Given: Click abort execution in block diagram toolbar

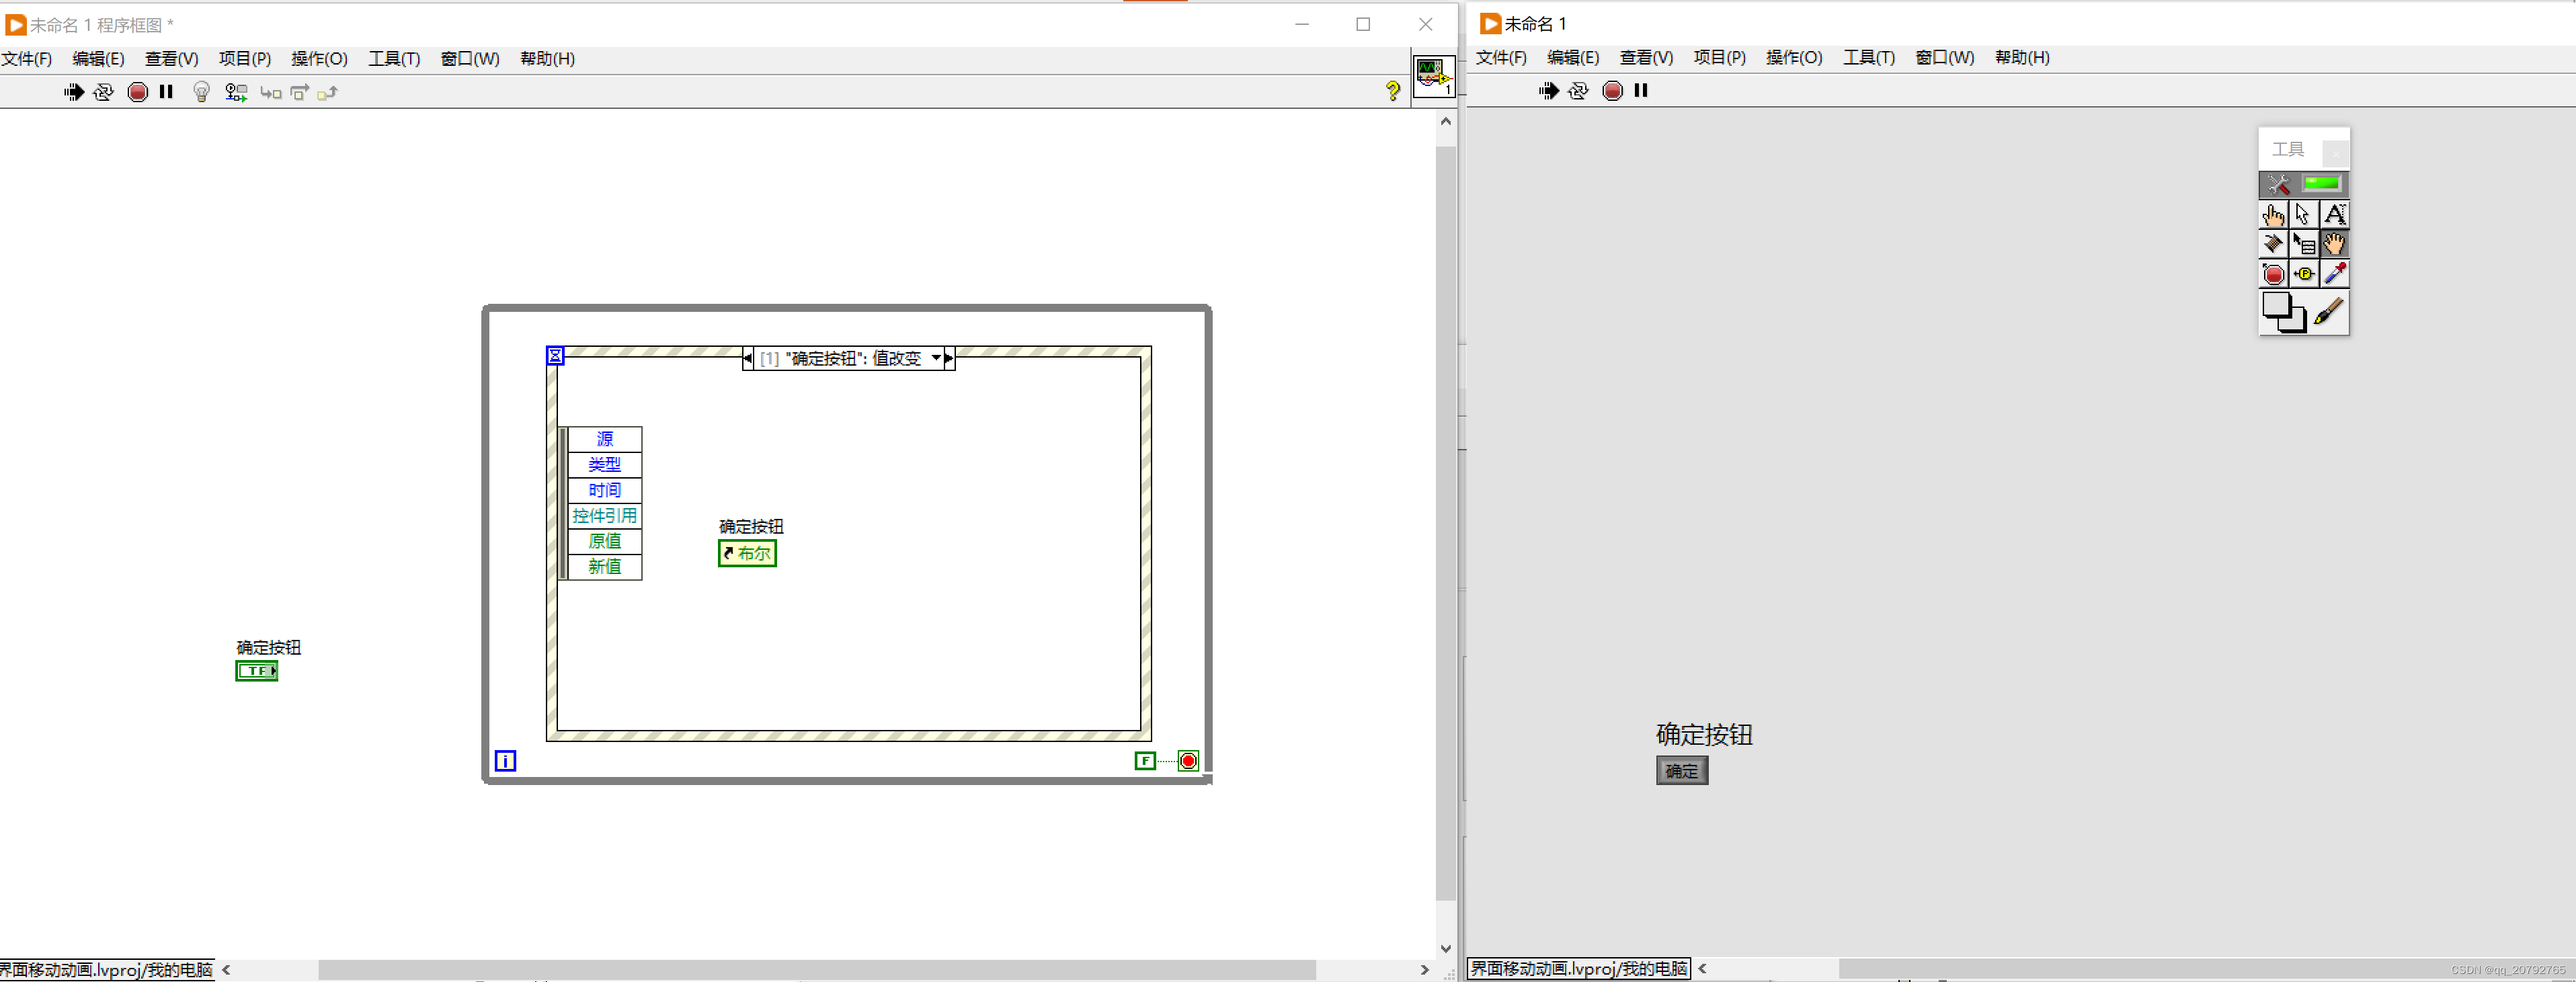Looking at the screenshot, I should coord(138,92).
